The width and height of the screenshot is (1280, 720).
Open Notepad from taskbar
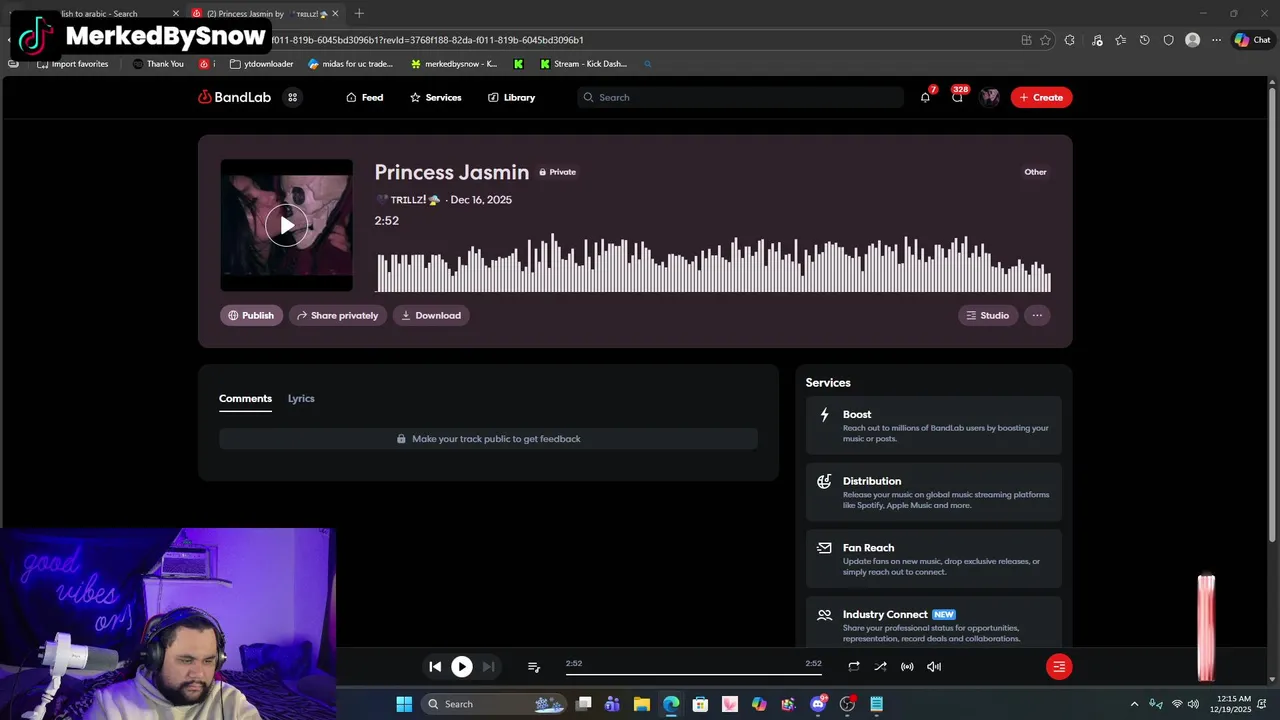point(877,704)
